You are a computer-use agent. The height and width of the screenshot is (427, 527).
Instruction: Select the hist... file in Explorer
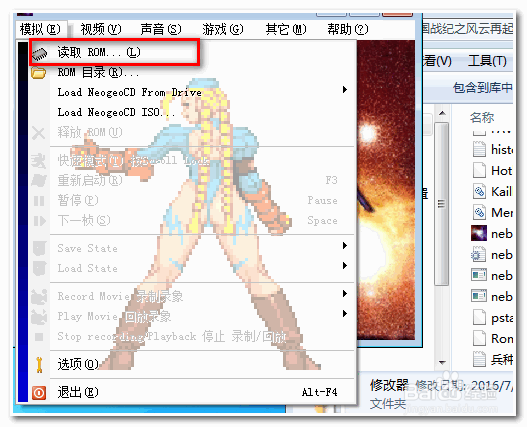(492, 149)
